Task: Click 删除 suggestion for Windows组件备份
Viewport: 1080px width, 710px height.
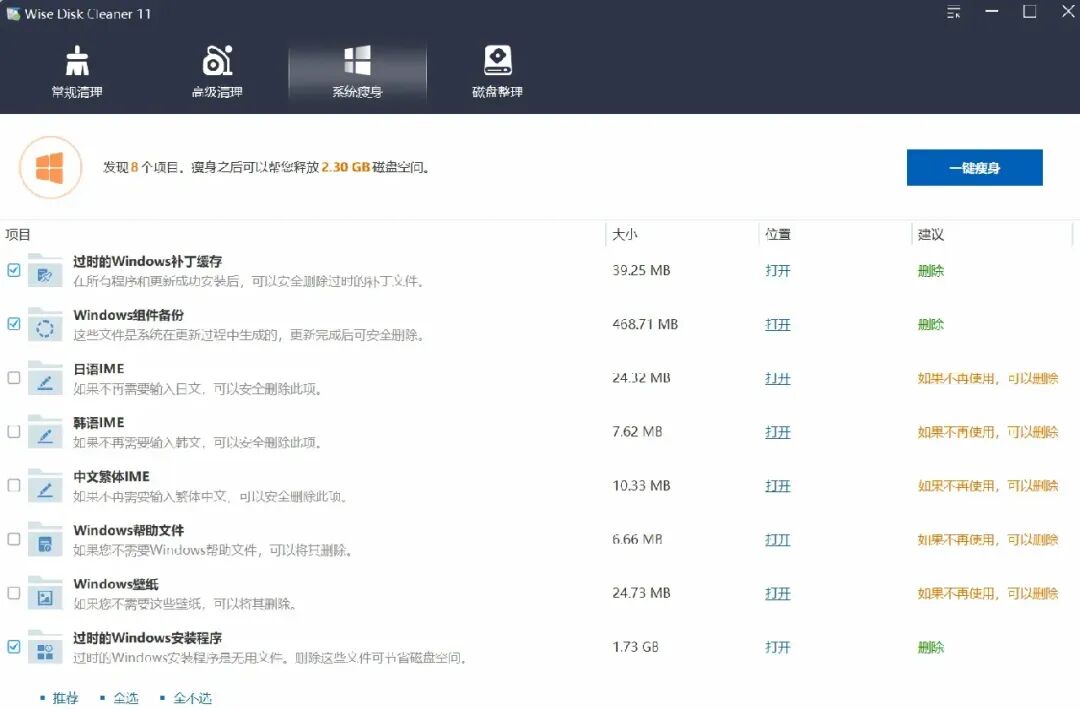Action: (931, 324)
